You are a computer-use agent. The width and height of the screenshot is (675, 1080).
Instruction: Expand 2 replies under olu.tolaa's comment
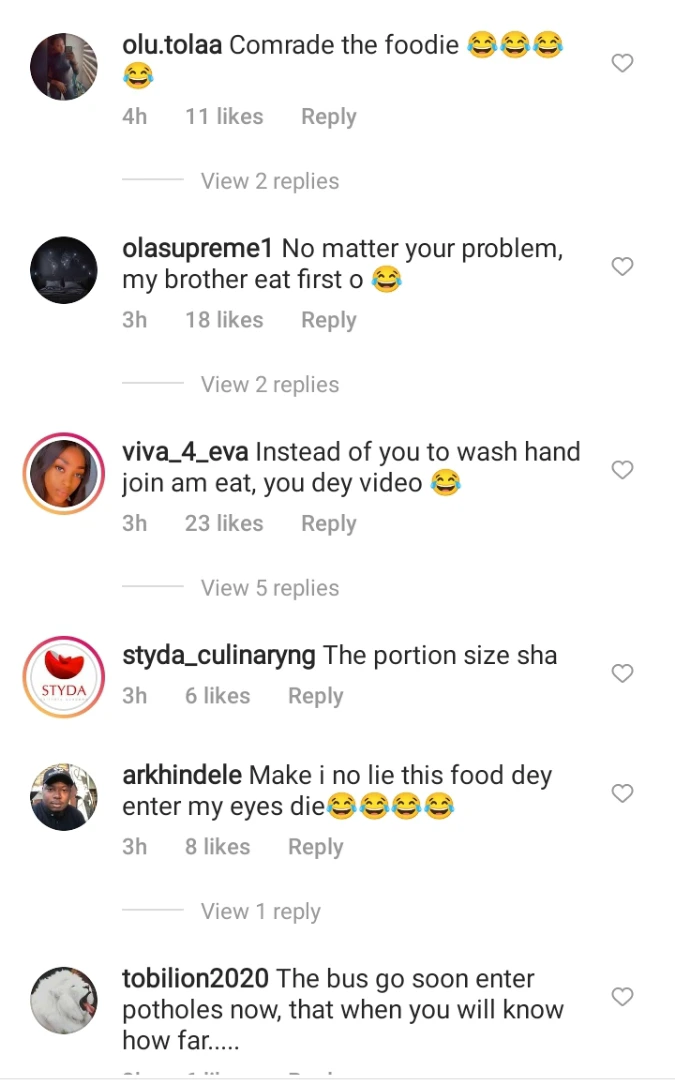(x=269, y=181)
